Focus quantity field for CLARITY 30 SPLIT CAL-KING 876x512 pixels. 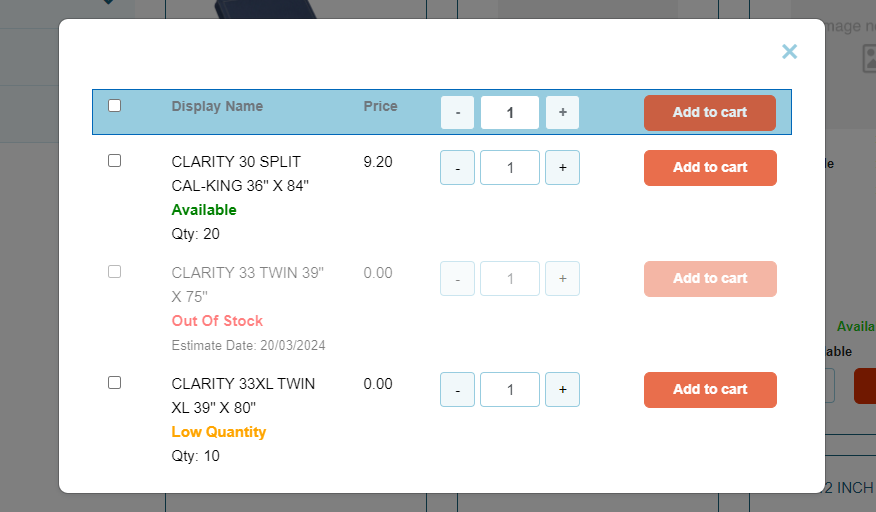tap(510, 168)
